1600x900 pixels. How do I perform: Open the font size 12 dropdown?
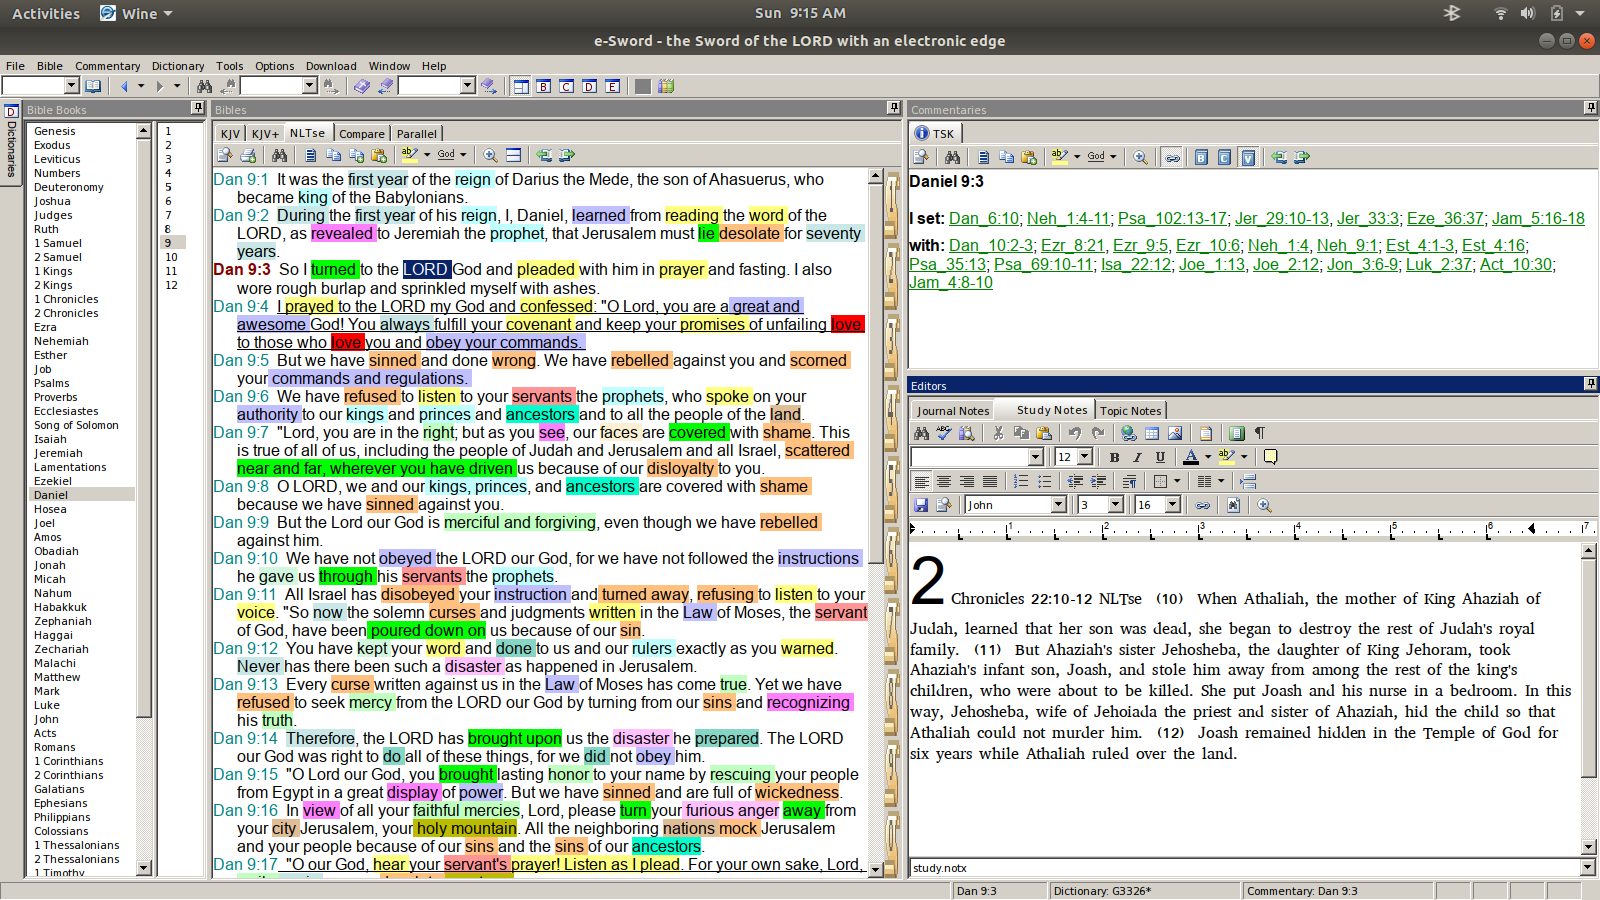click(1085, 457)
